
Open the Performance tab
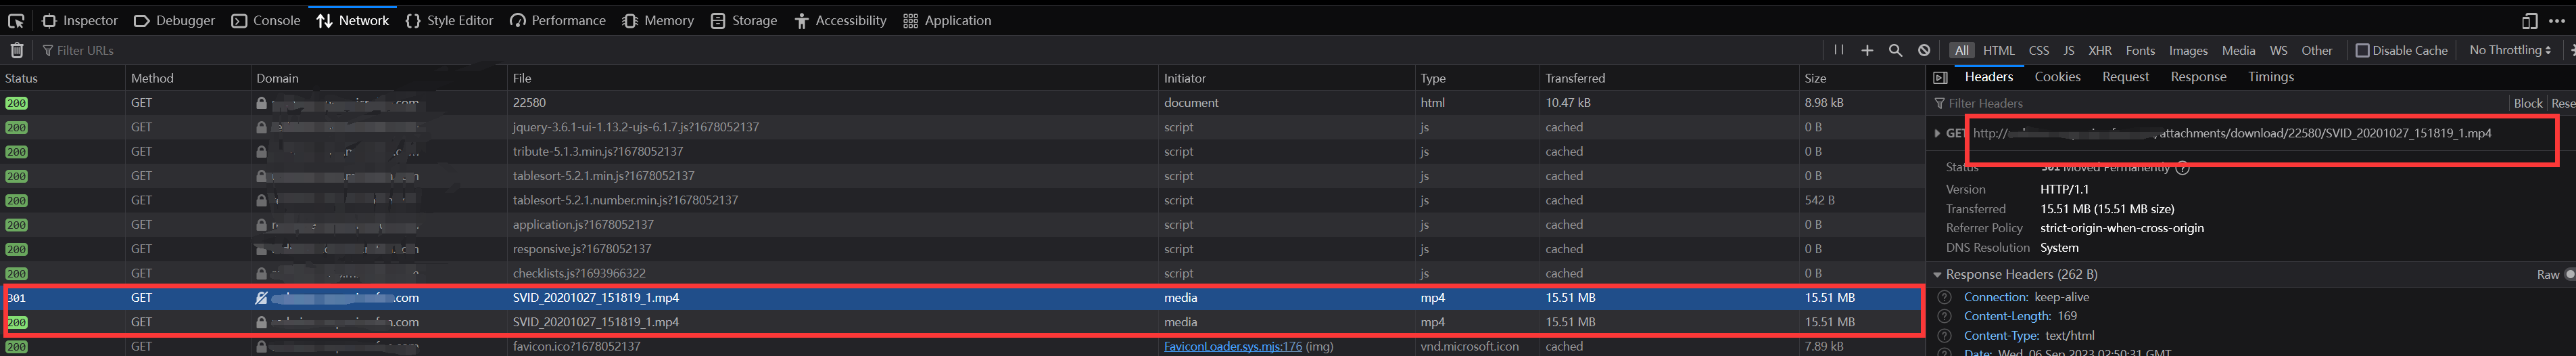[557, 20]
